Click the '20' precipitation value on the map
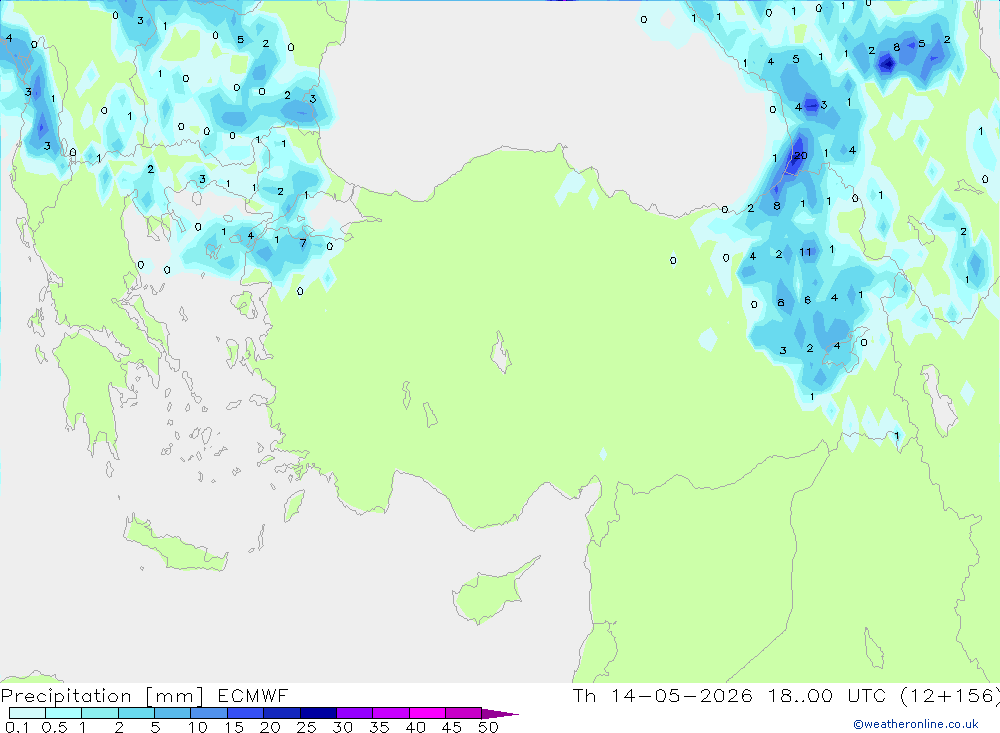Image resolution: width=1000 pixels, height=733 pixels. click(x=800, y=155)
